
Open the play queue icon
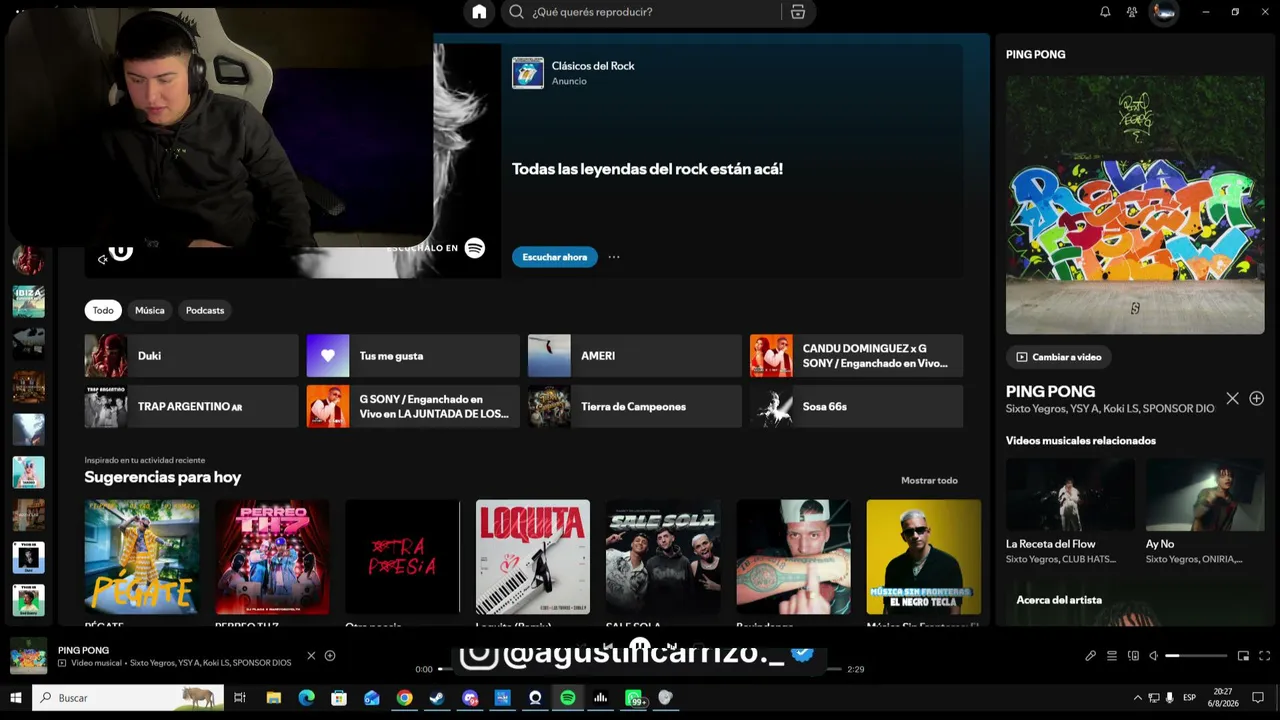1112,656
